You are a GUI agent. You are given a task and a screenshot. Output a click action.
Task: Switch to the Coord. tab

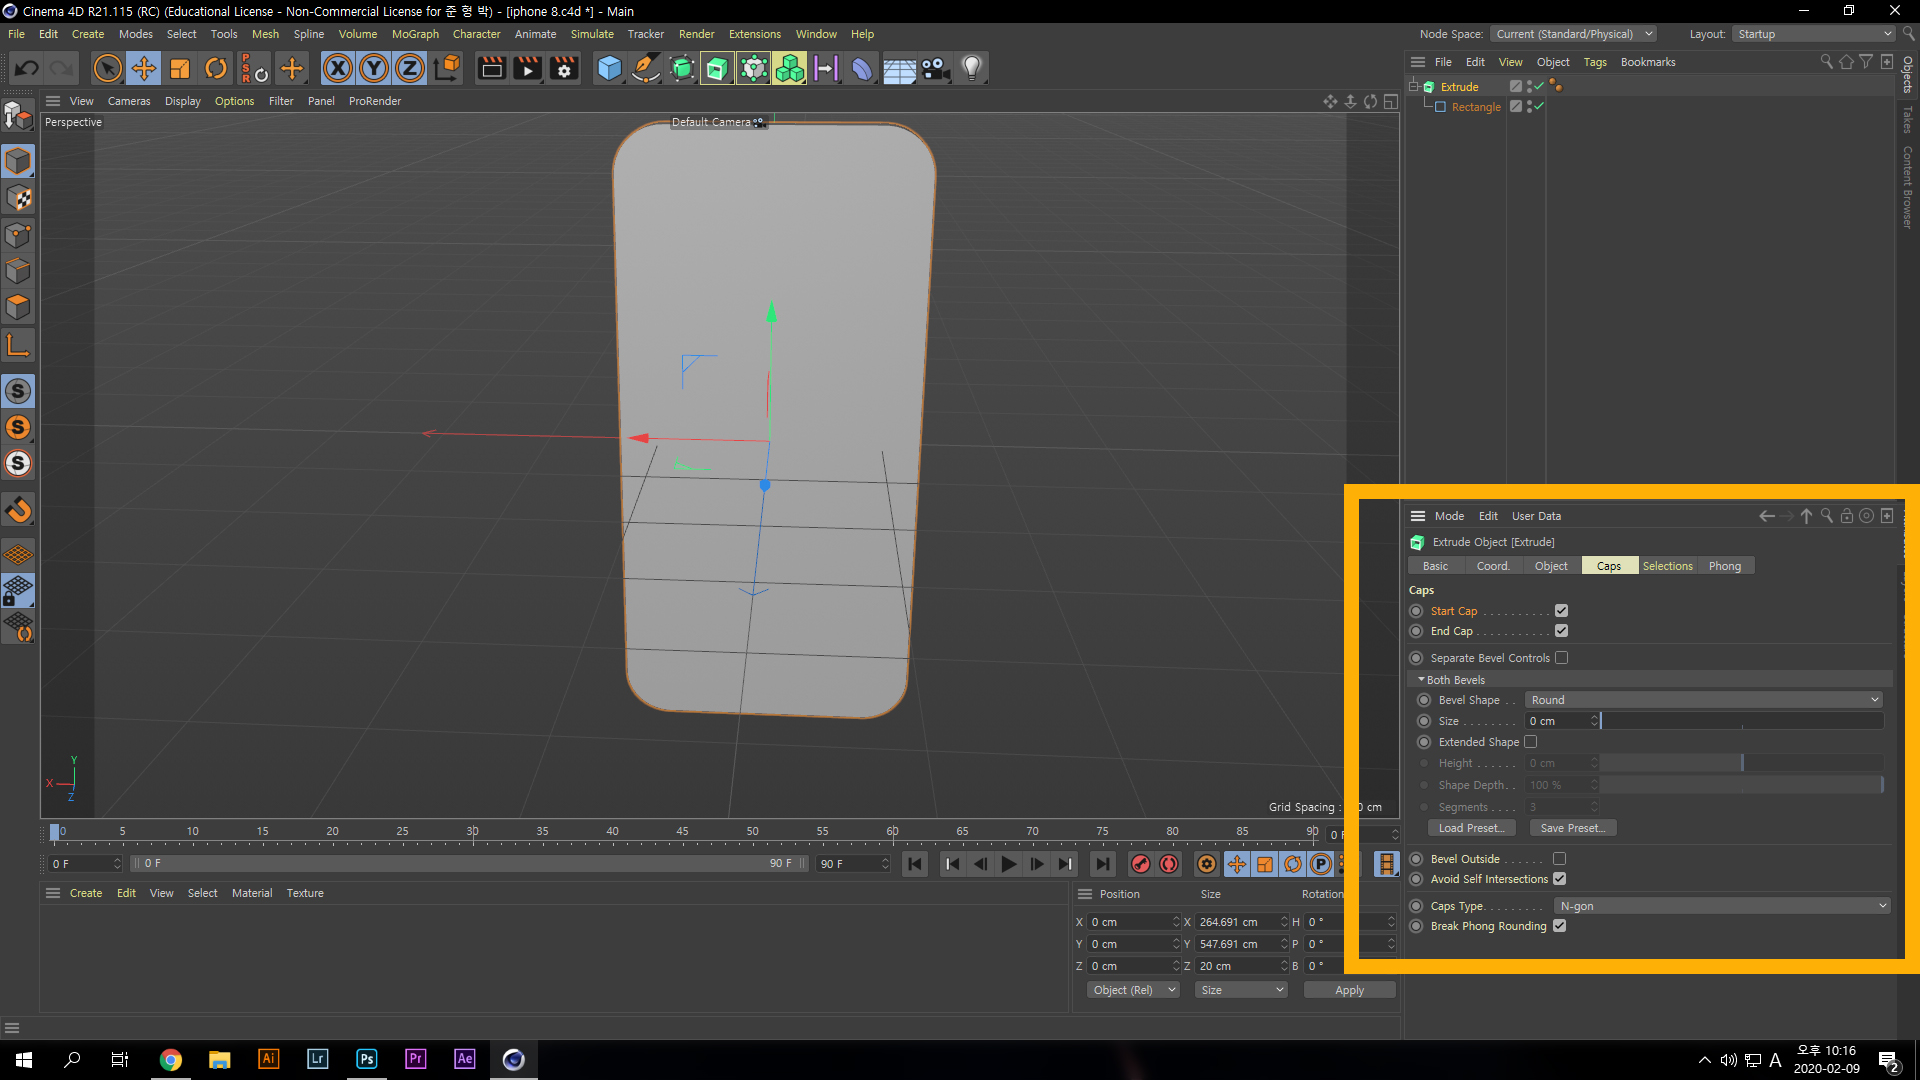pyautogui.click(x=1493, y=566)
